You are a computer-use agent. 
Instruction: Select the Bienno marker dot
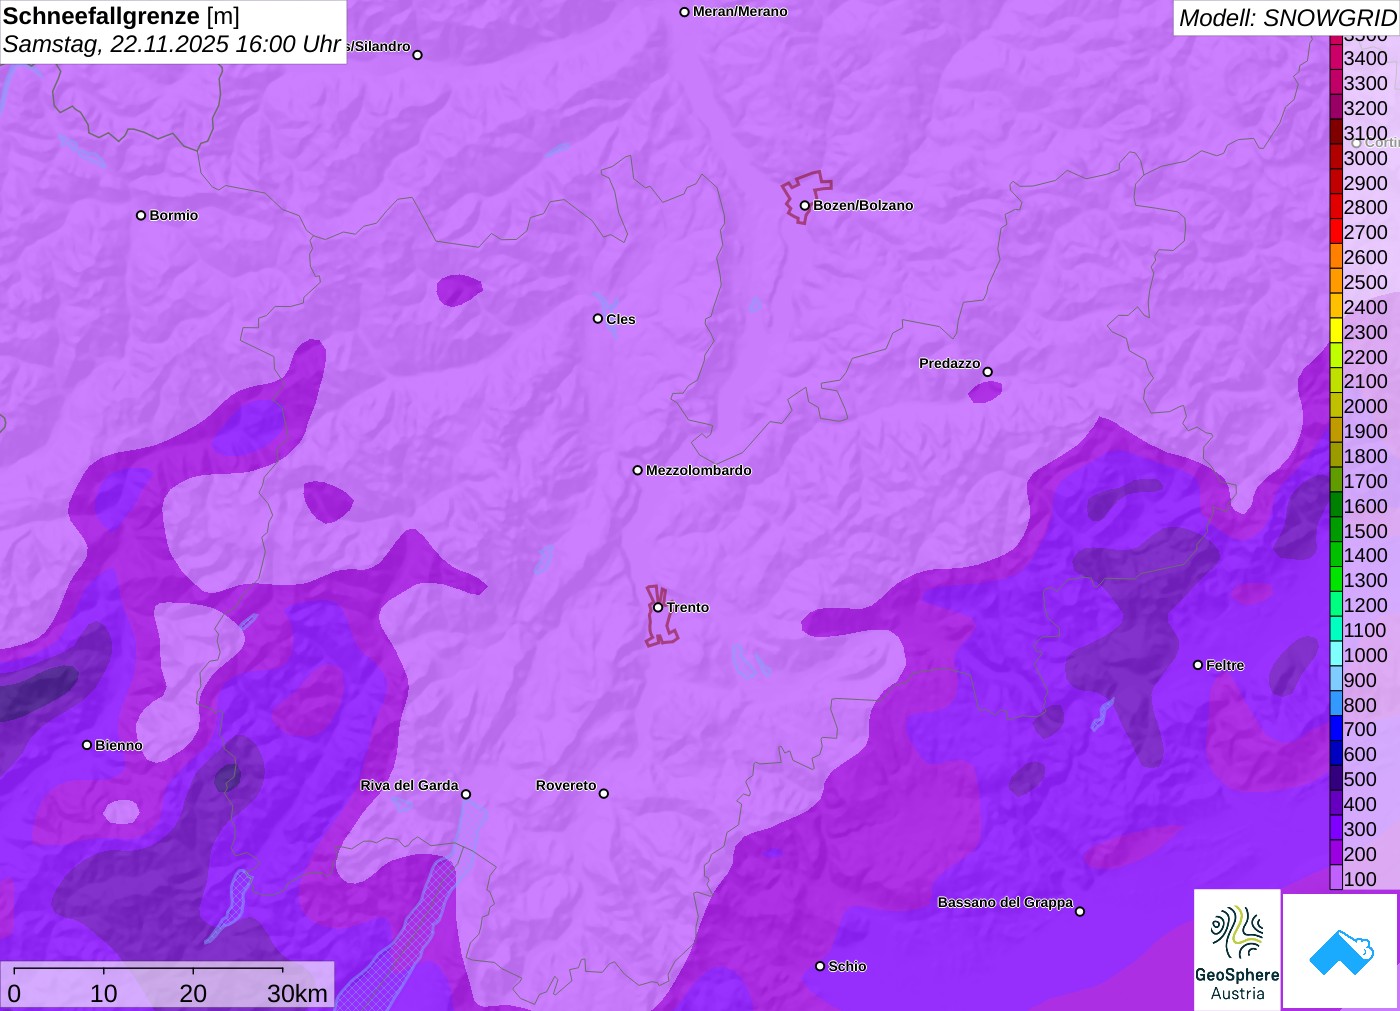point(87,745)
